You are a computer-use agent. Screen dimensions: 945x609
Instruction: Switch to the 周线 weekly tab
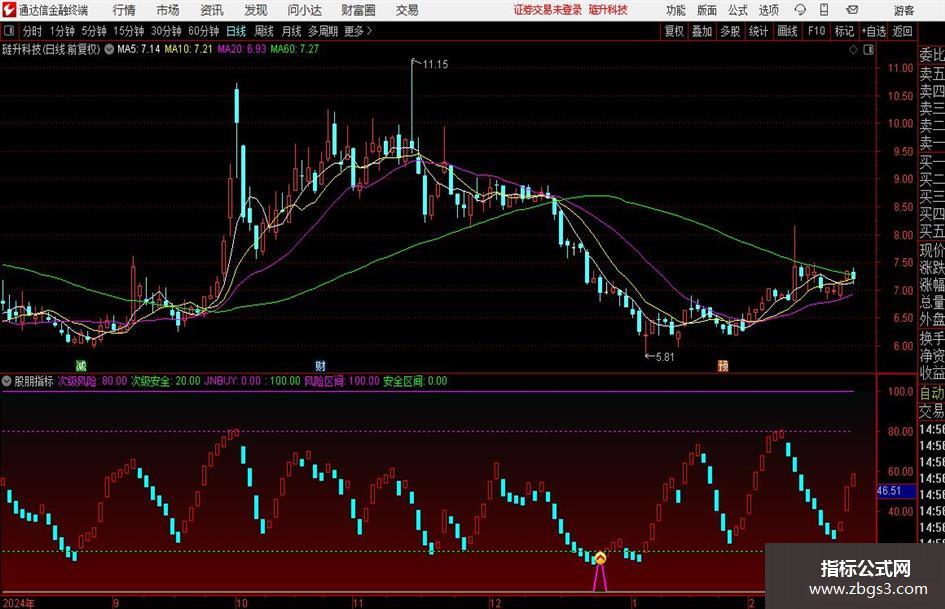point(264,31)
